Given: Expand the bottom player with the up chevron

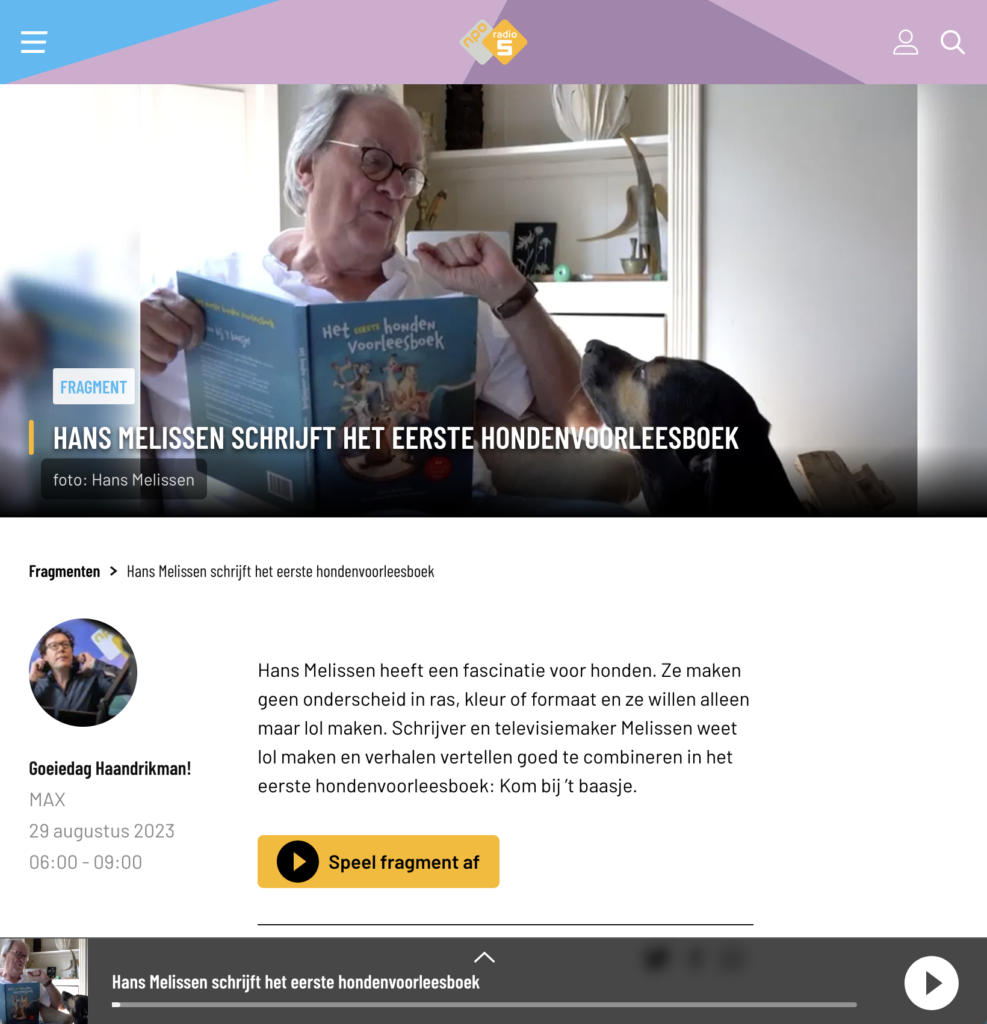Looking at the screenshot, I should pyautogui.click(x=484, y=957).
